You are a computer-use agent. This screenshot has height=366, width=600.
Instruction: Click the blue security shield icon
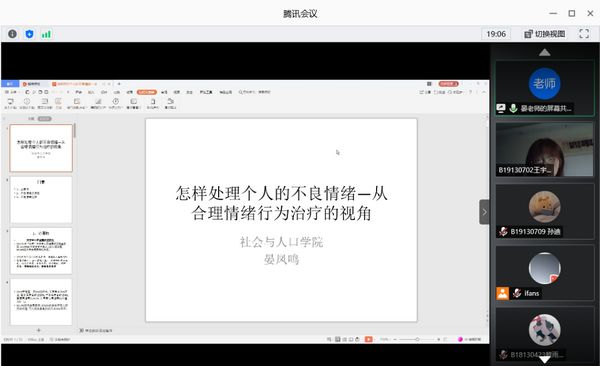(x=29, y=34)
